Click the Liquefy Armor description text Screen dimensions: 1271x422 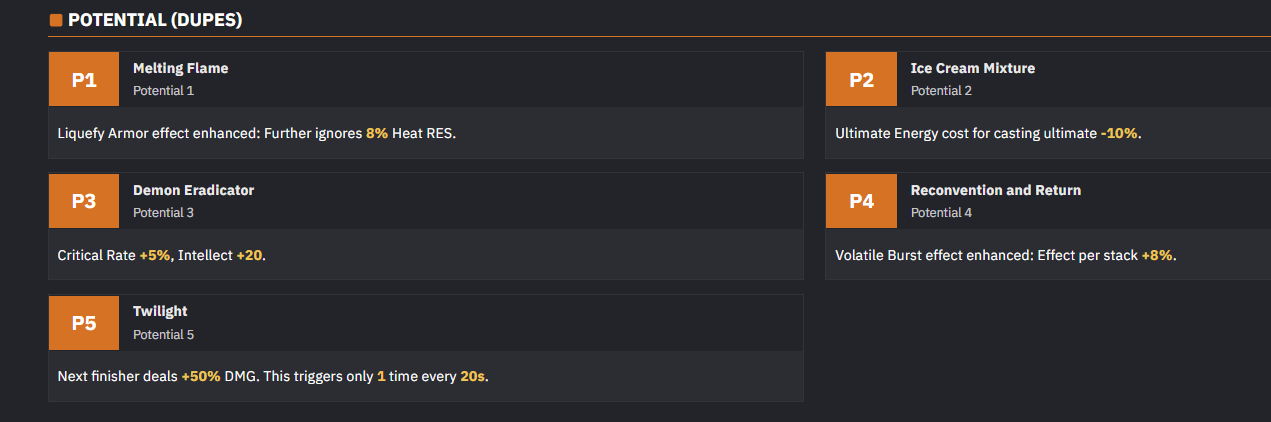click(x=257, y=133)
